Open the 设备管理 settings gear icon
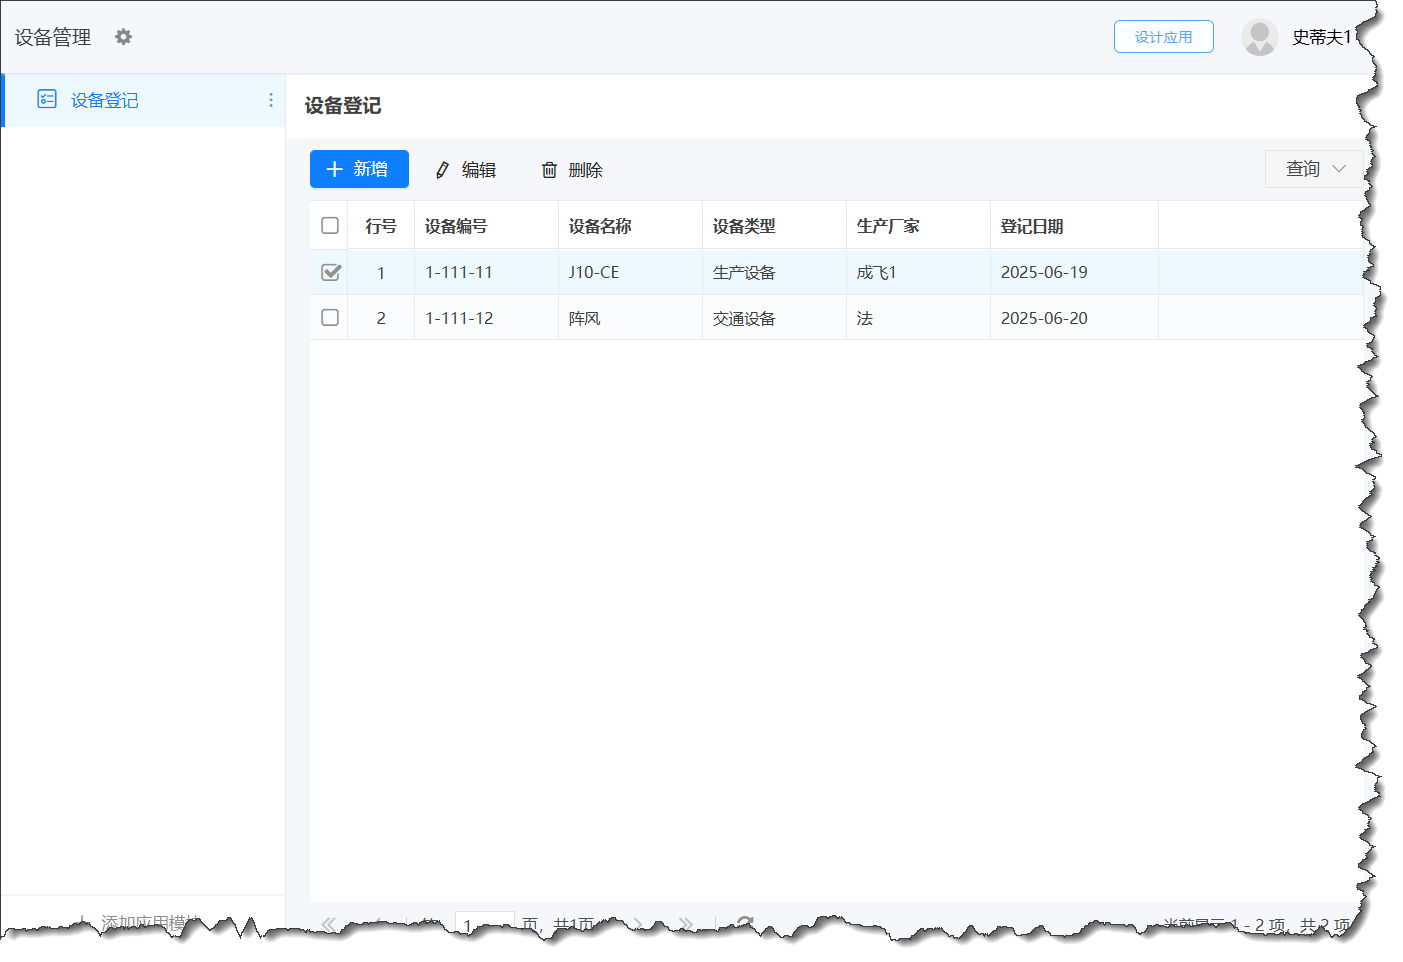 pos(122,37)
